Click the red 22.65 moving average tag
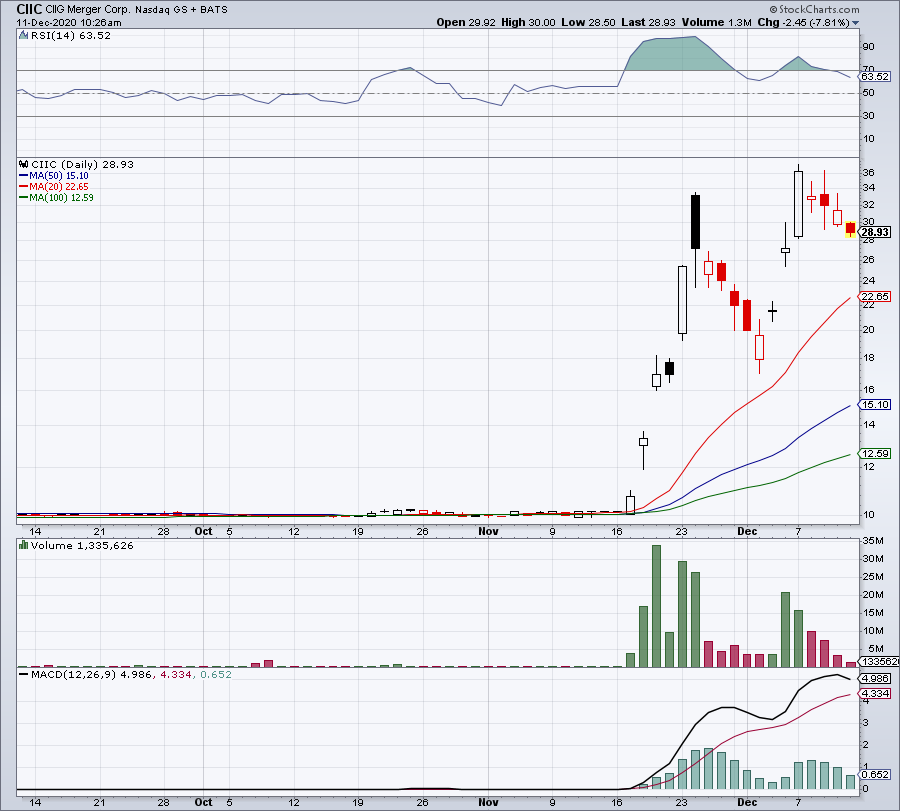Viewport: 900px width, 811px height. 875,297
